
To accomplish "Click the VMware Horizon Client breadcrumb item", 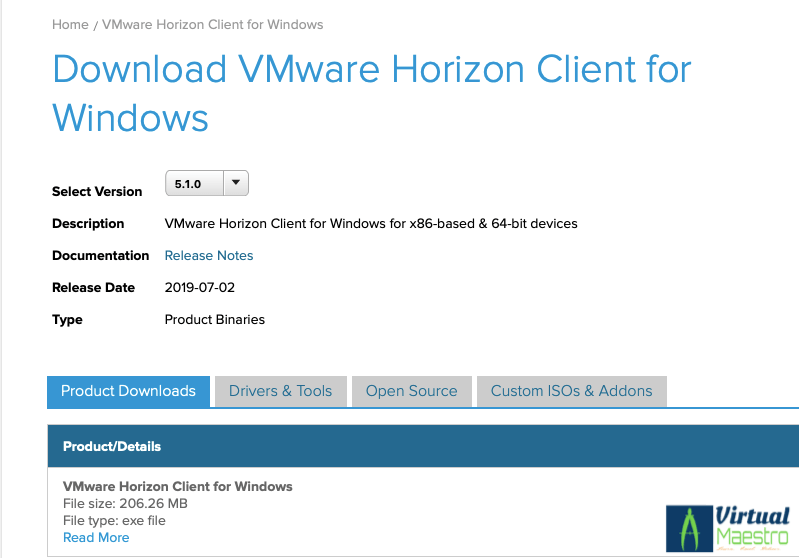I will pos(213,24).
